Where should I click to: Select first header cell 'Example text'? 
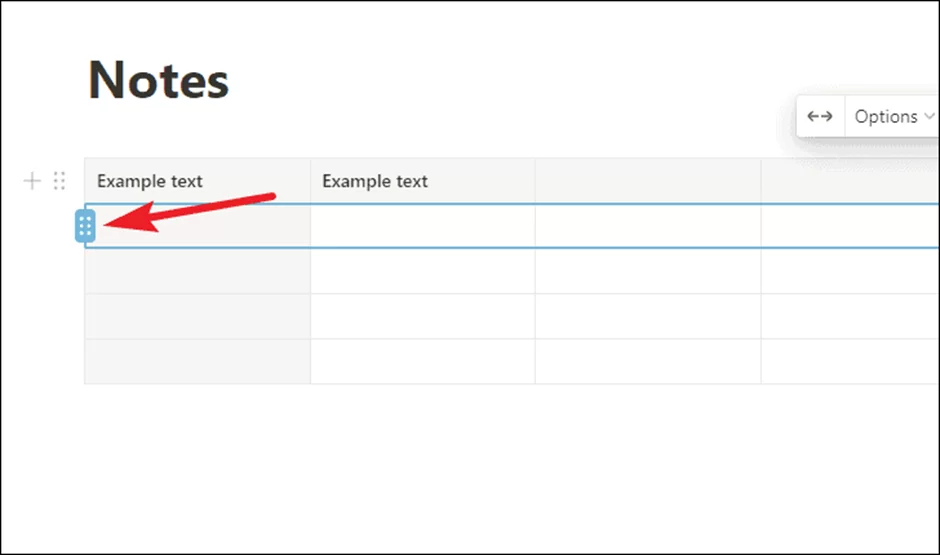(x=197, y=181)
